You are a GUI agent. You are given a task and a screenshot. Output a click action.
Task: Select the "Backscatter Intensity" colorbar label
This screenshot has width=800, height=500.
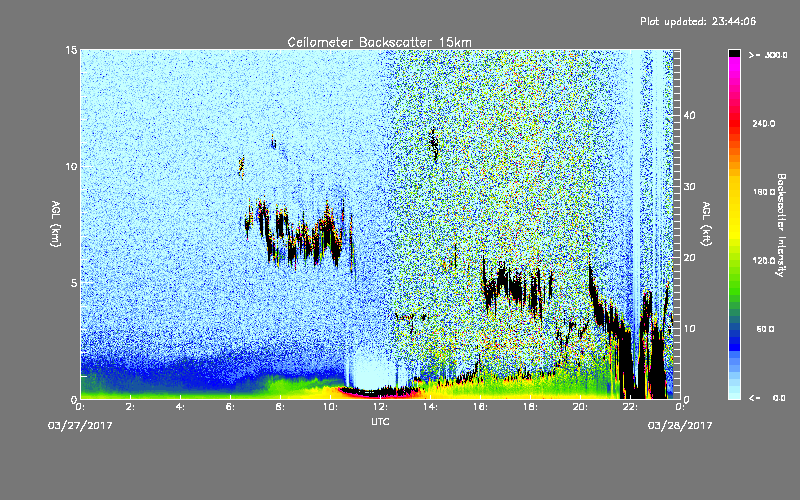point(781,225)
